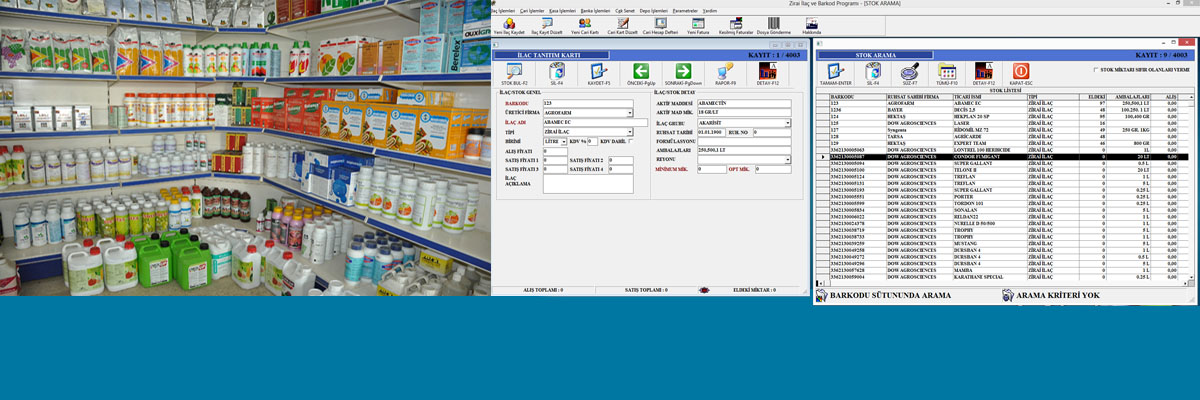Click KAPAT-ESC power icon in Stok Arama

1021,71
